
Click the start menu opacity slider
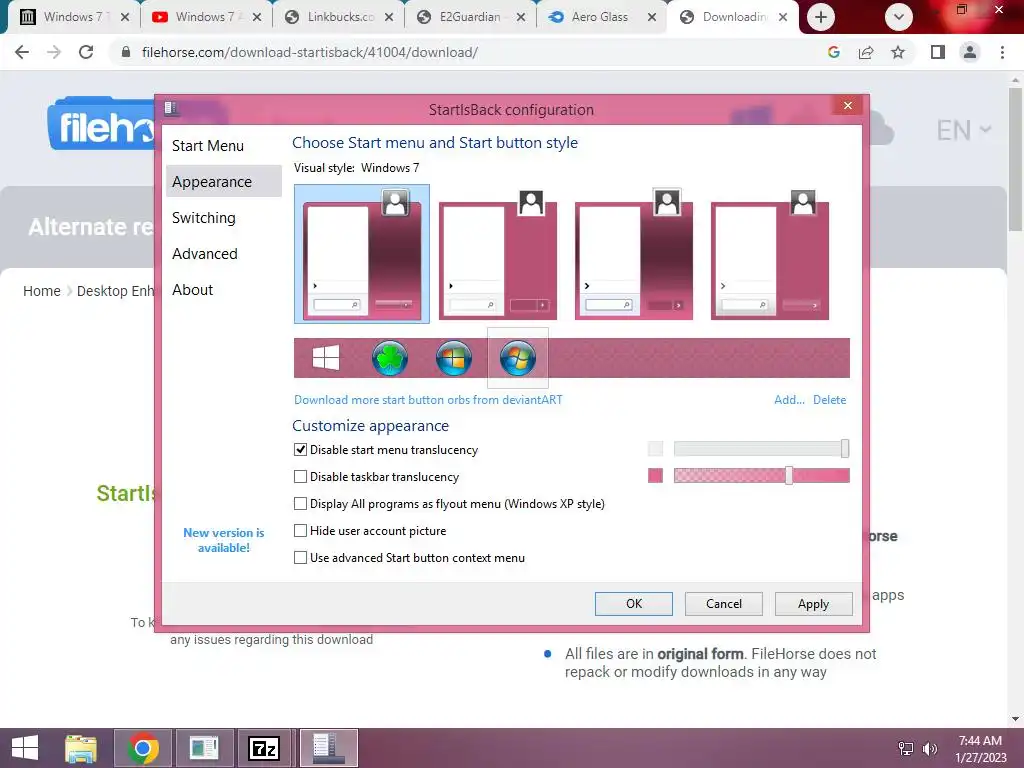pos(761,449)
